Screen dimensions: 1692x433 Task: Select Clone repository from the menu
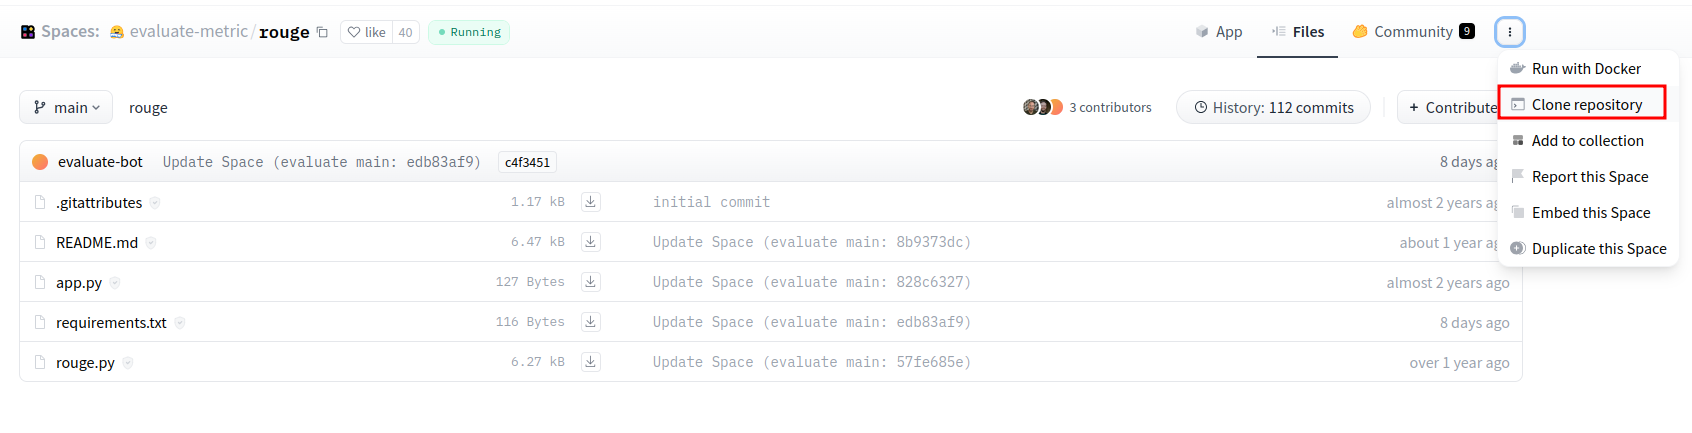pos(1586,104)
